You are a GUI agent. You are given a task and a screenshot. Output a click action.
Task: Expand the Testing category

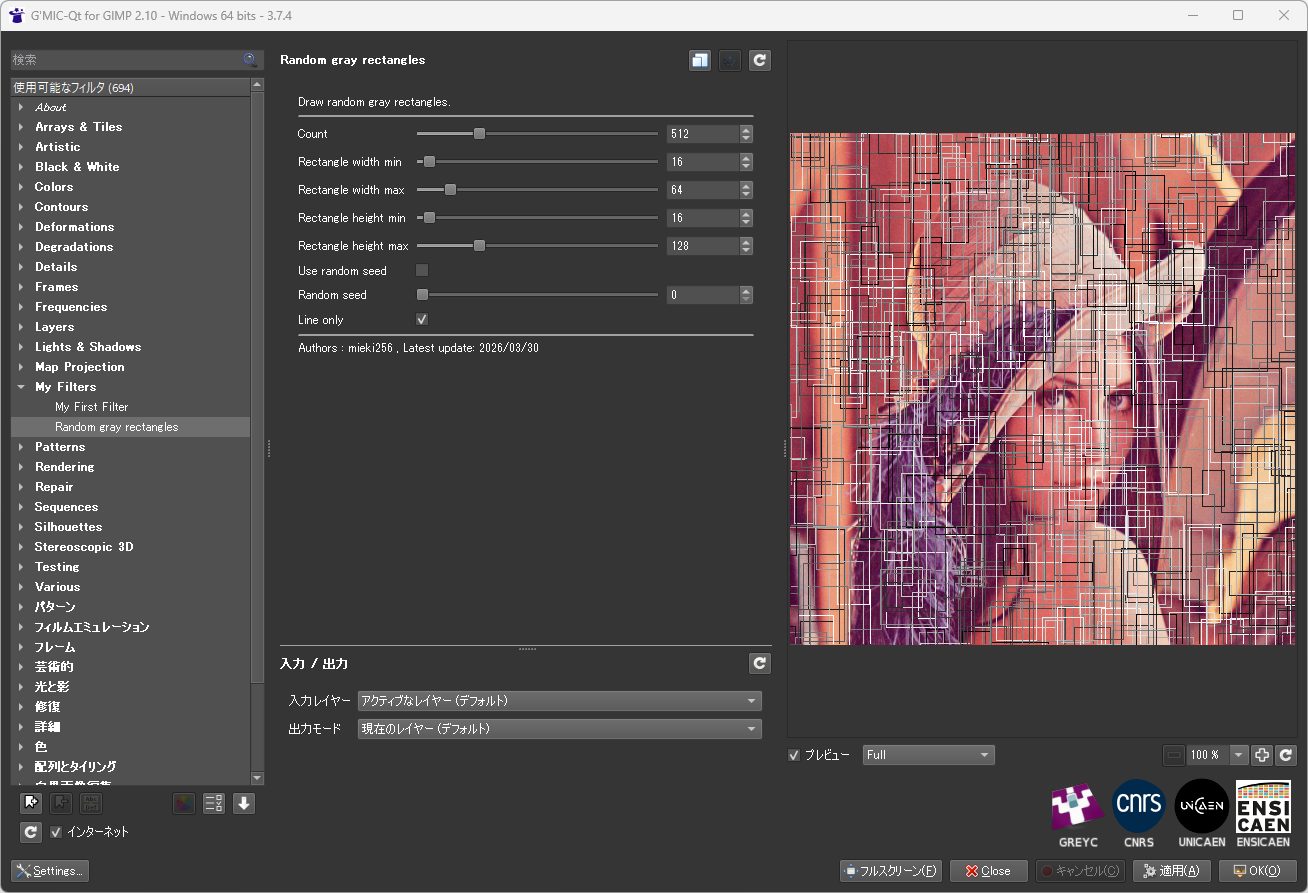pos(21,567)
